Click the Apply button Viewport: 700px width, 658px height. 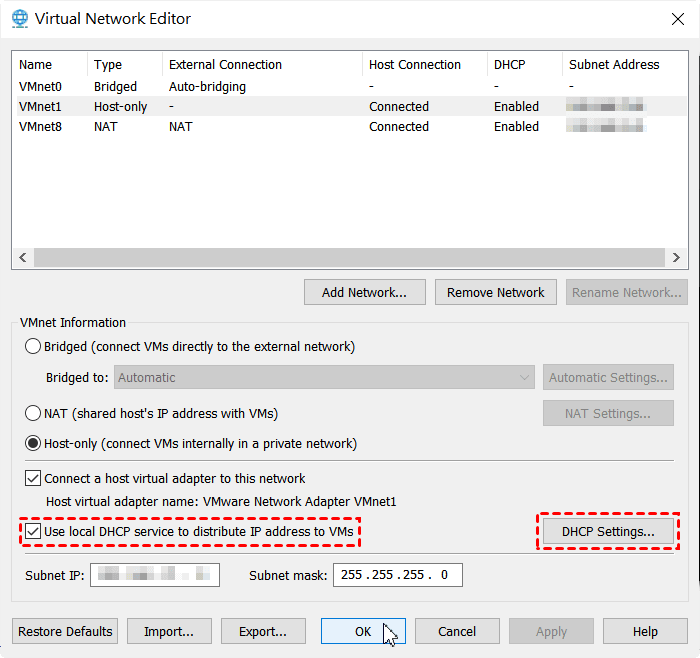[x=551, y=631]
